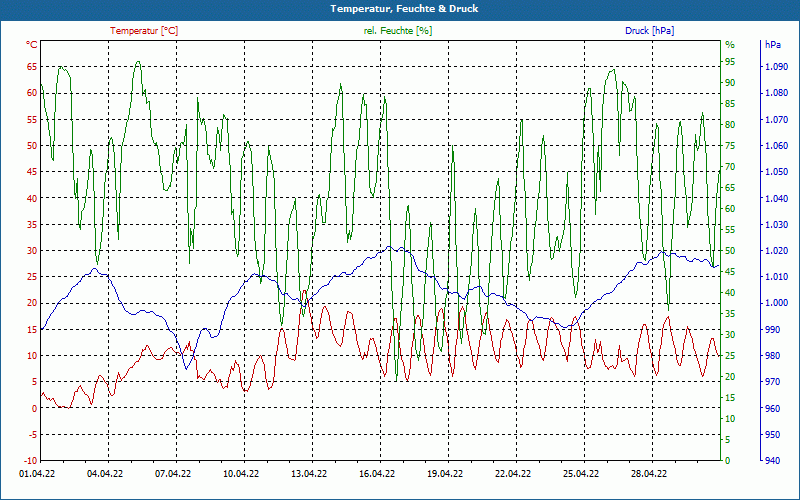Click the date label 10.04.22
This screenshot has width=800, height=500.
point(241,474)
